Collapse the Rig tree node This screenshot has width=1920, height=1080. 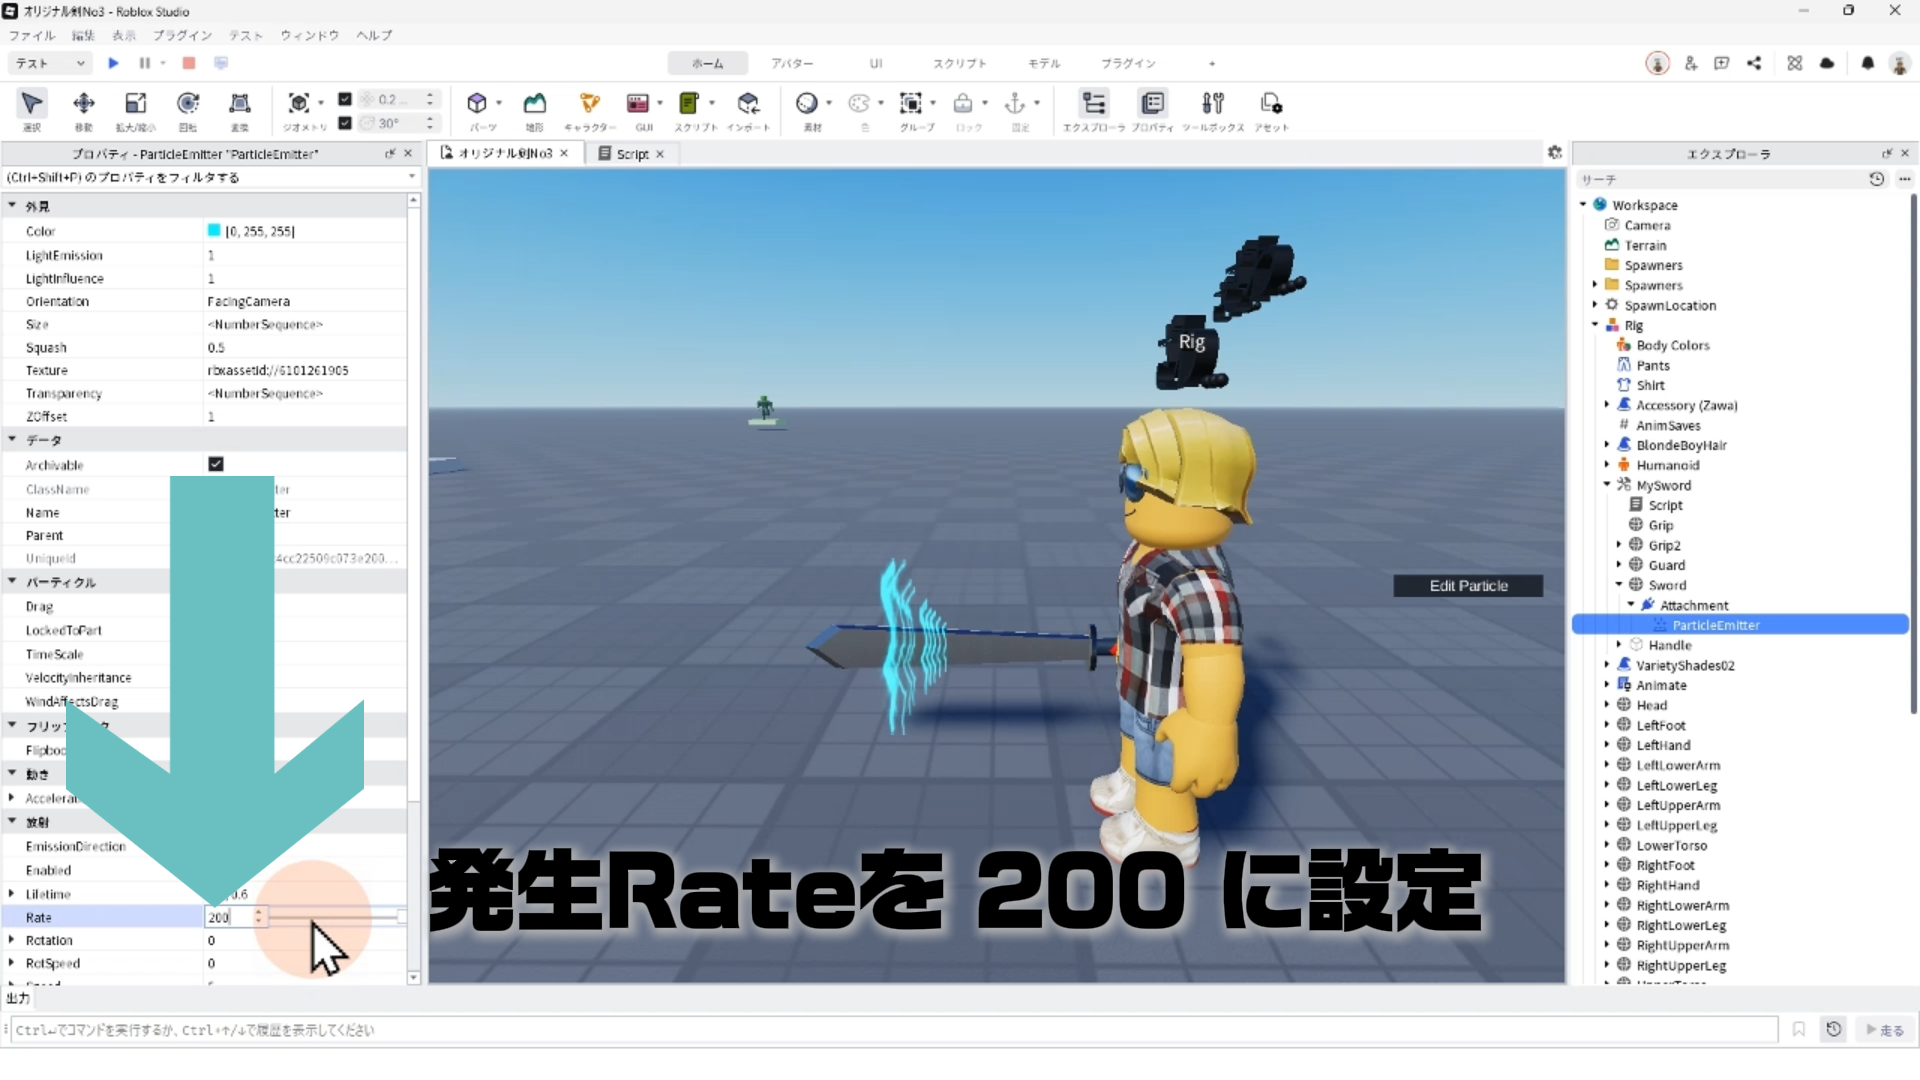pyautogui.click(x=1595, y=325)
